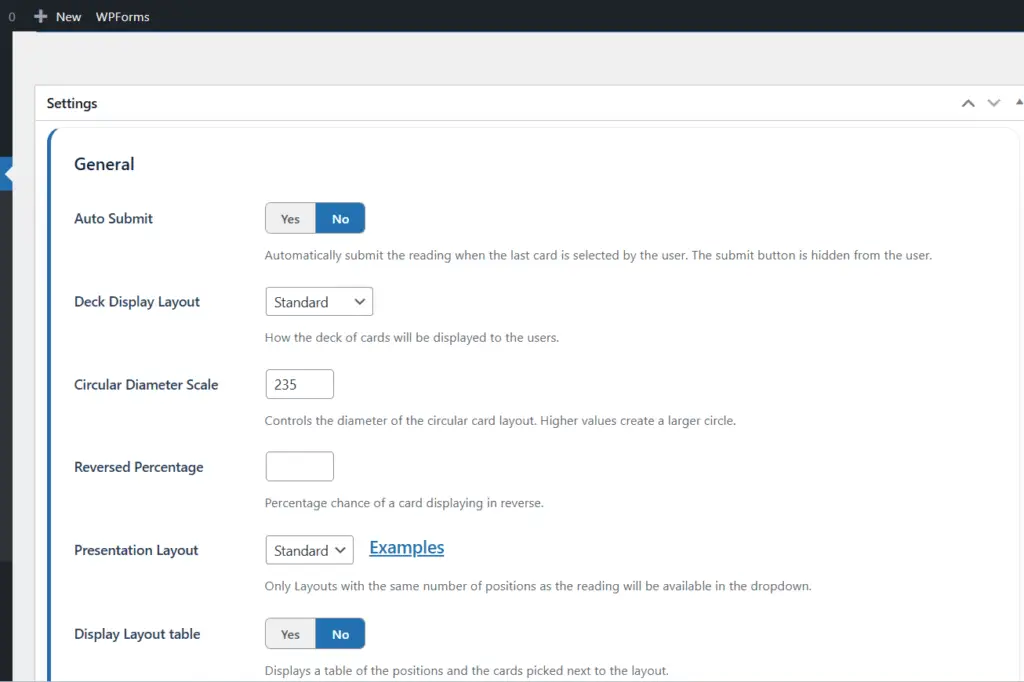Move the Settings panel up with the arrow

(968, 103)
